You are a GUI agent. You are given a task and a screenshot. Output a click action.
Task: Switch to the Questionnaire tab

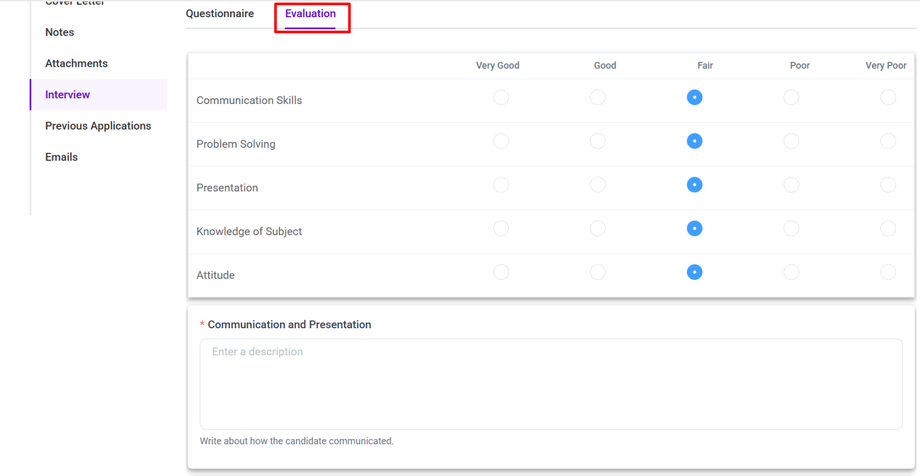220,14
